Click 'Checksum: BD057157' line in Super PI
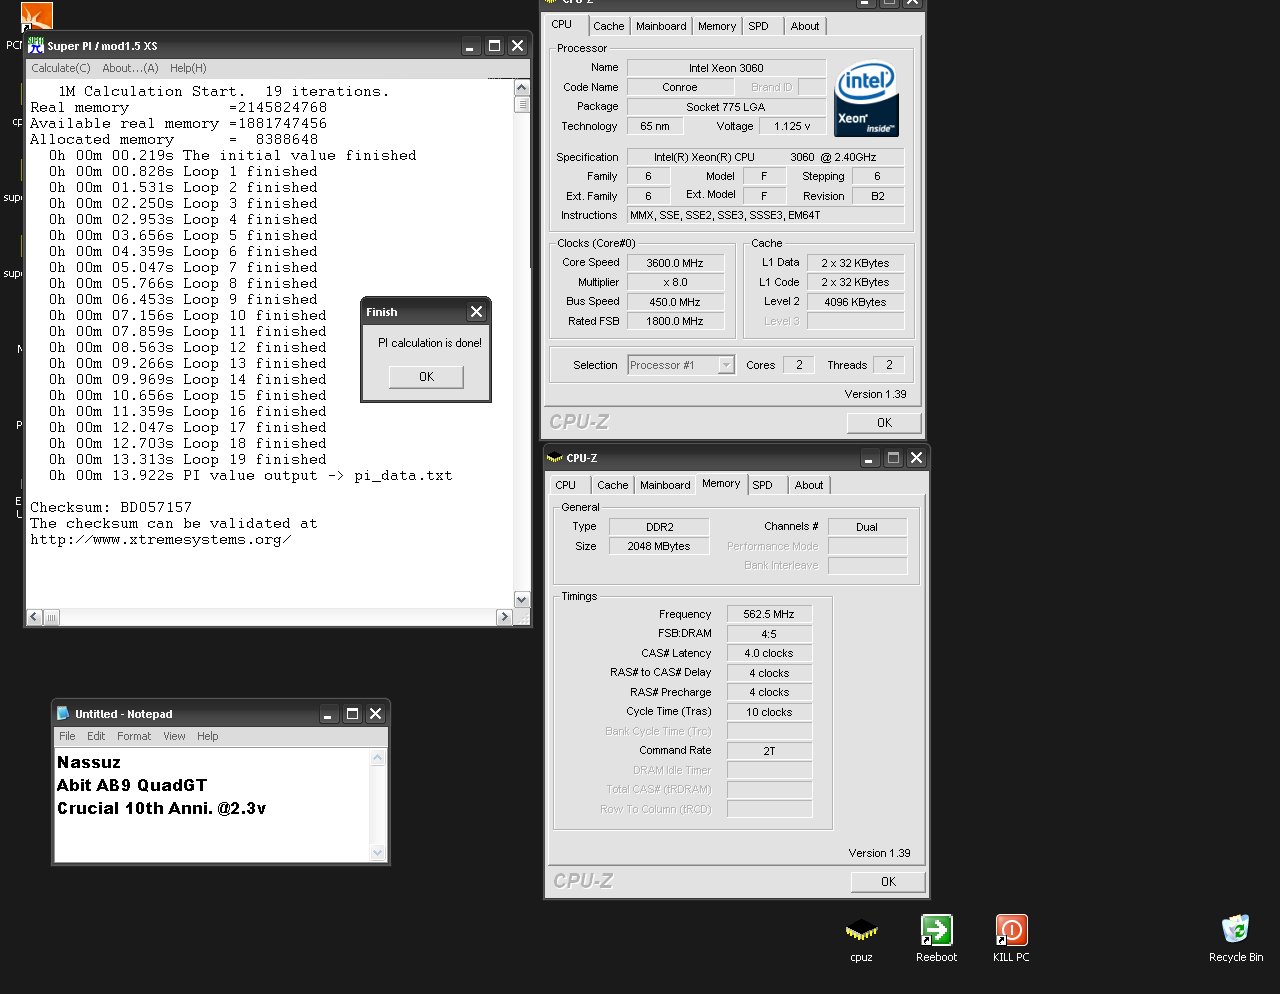This screenshot has width=1280, height=994. tap(111, 507)
